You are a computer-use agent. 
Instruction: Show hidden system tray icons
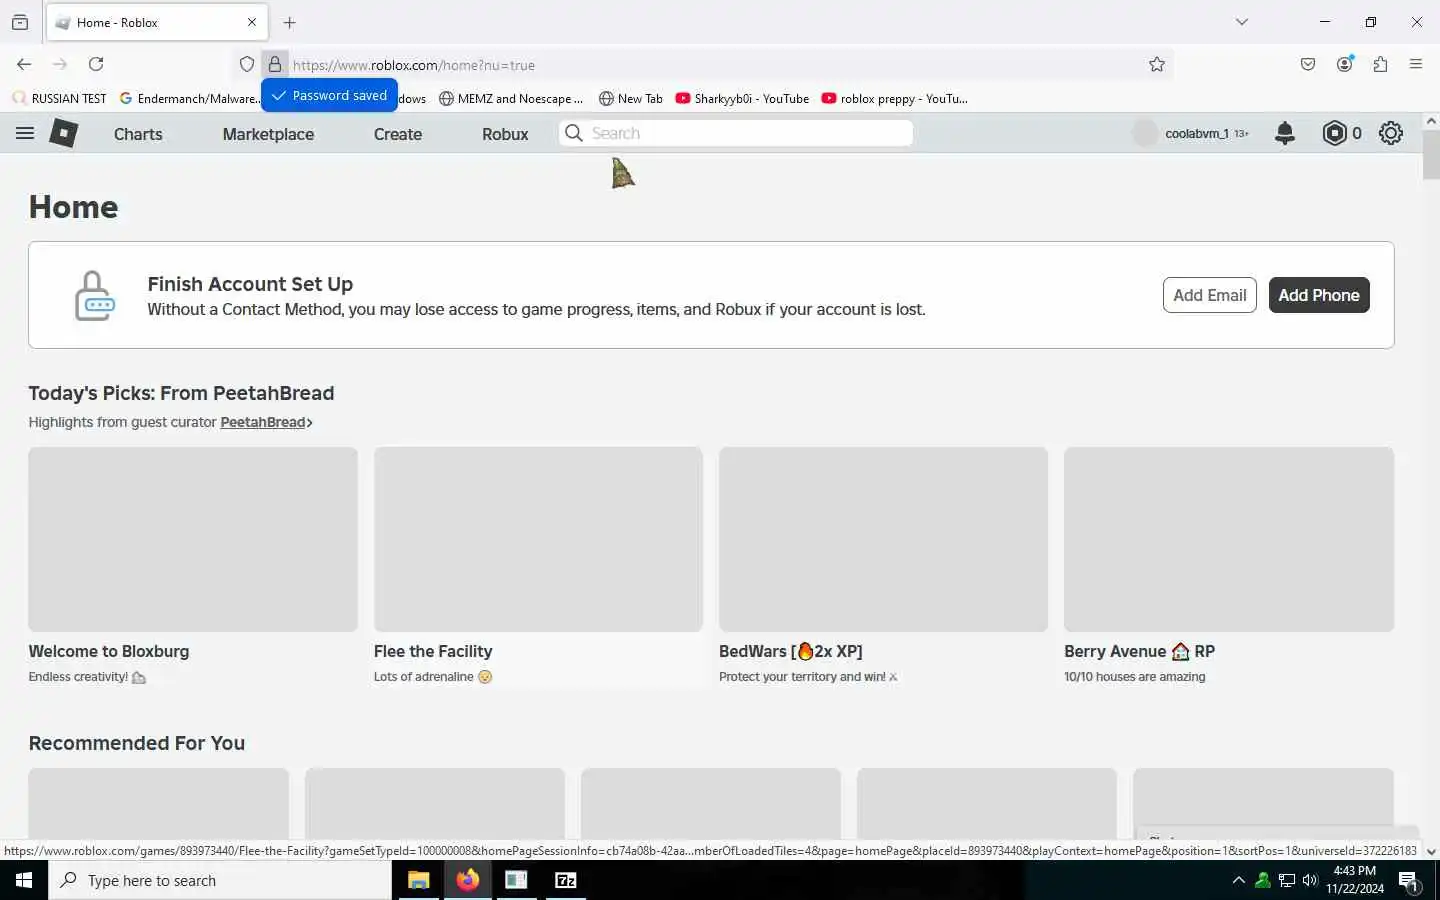[1238, 880]
